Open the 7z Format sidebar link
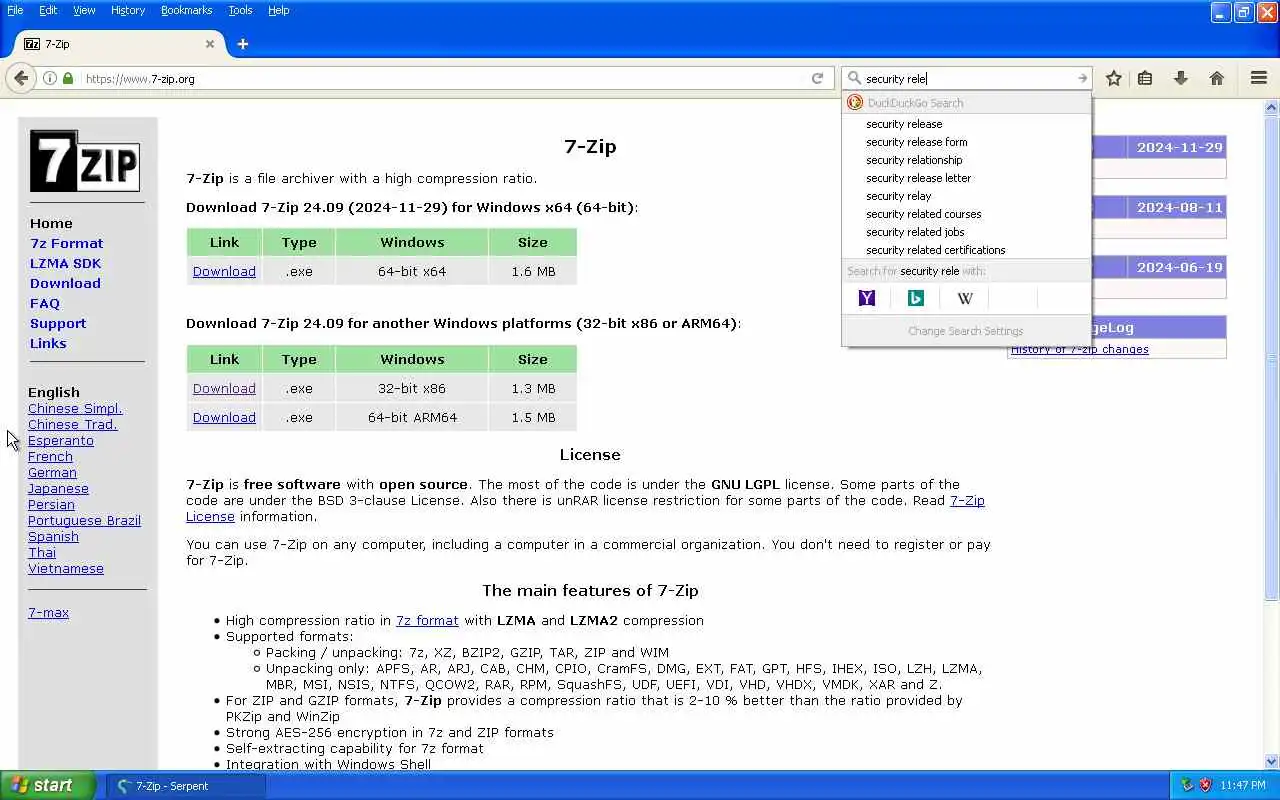 click(66, 243)
